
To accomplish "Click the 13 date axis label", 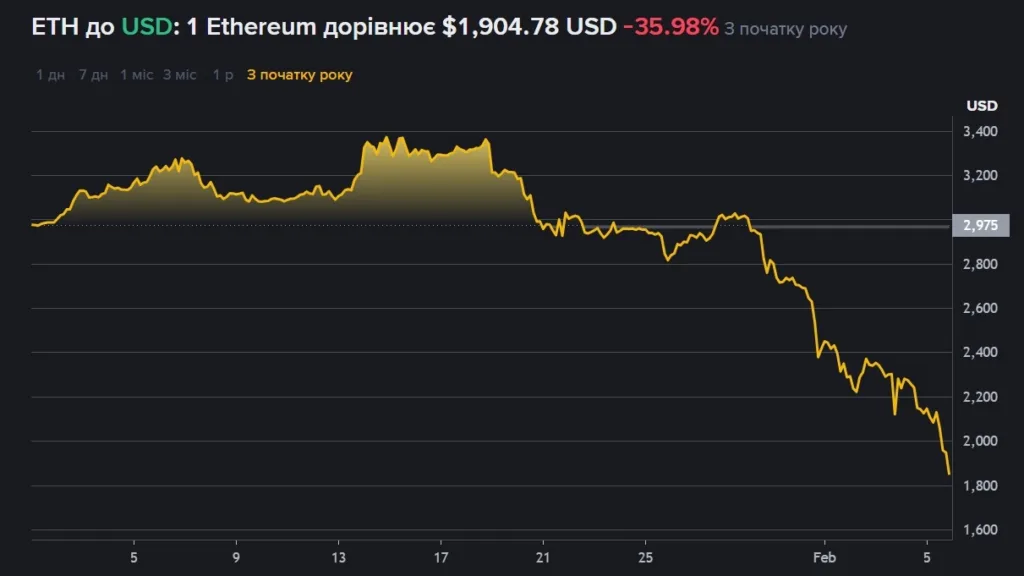I will [338, 555].
